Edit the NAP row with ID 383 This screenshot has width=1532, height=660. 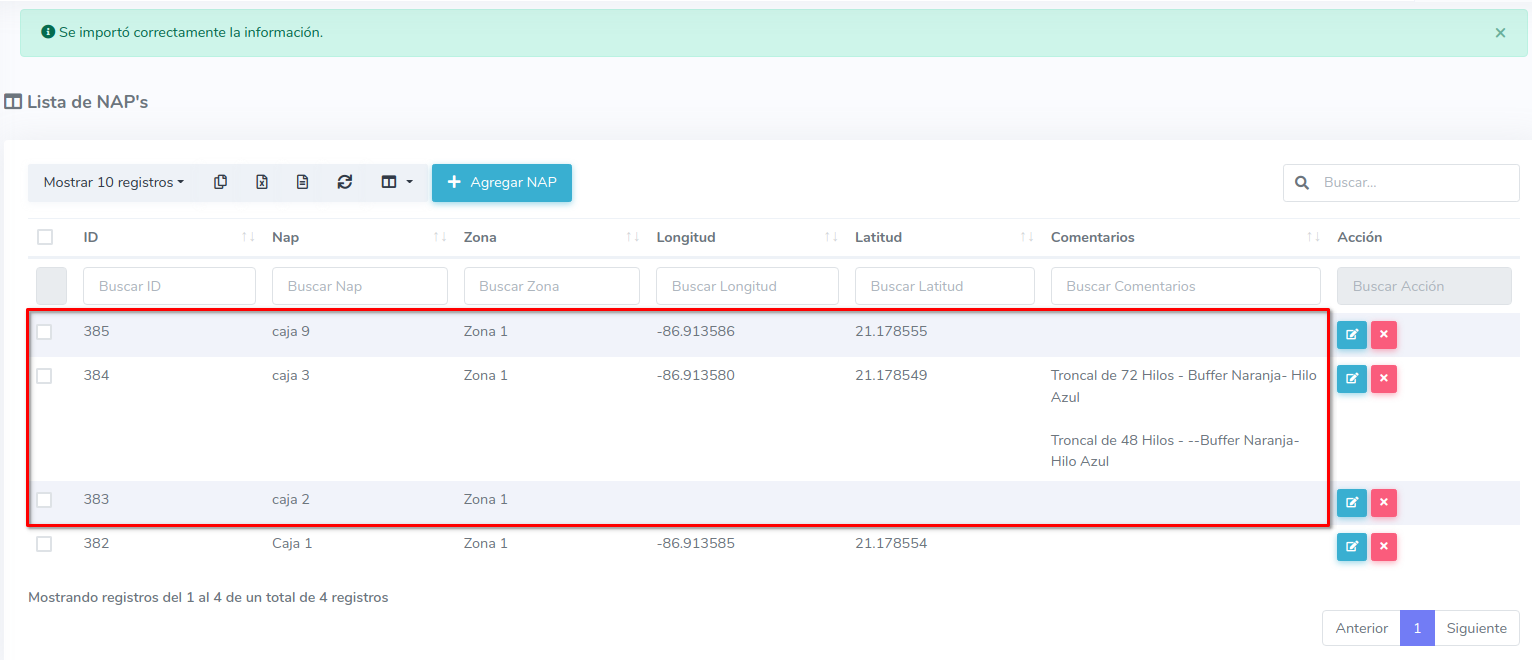point(1351,503)
